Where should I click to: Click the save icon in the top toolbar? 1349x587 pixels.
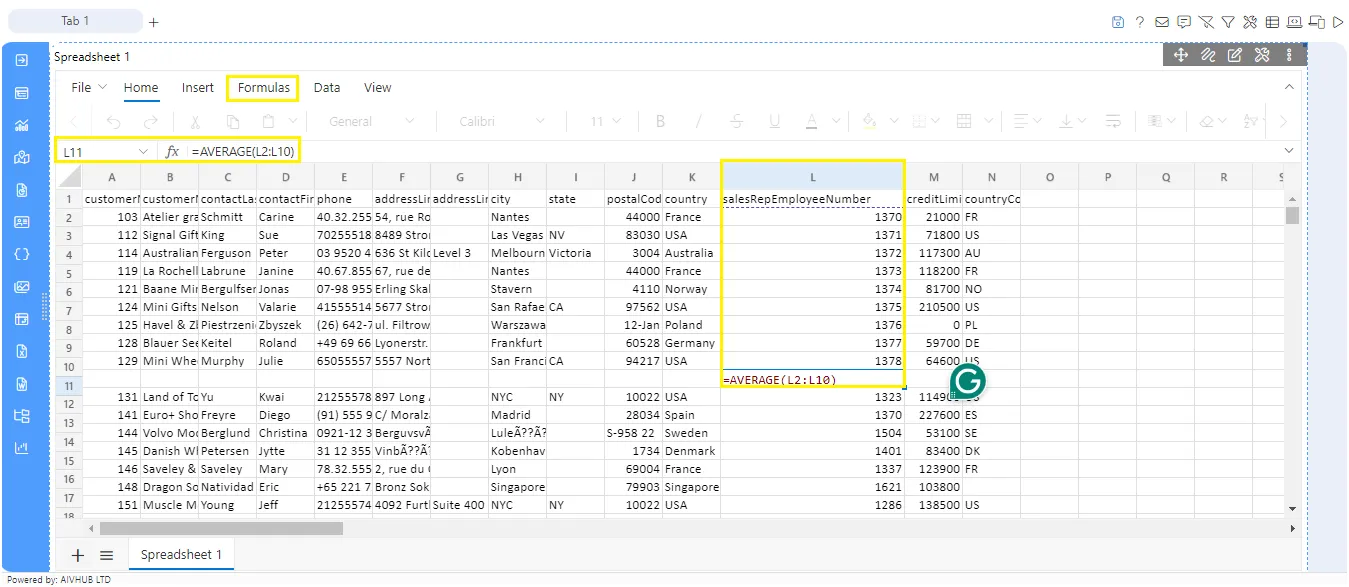click(x=1119, y=21)
